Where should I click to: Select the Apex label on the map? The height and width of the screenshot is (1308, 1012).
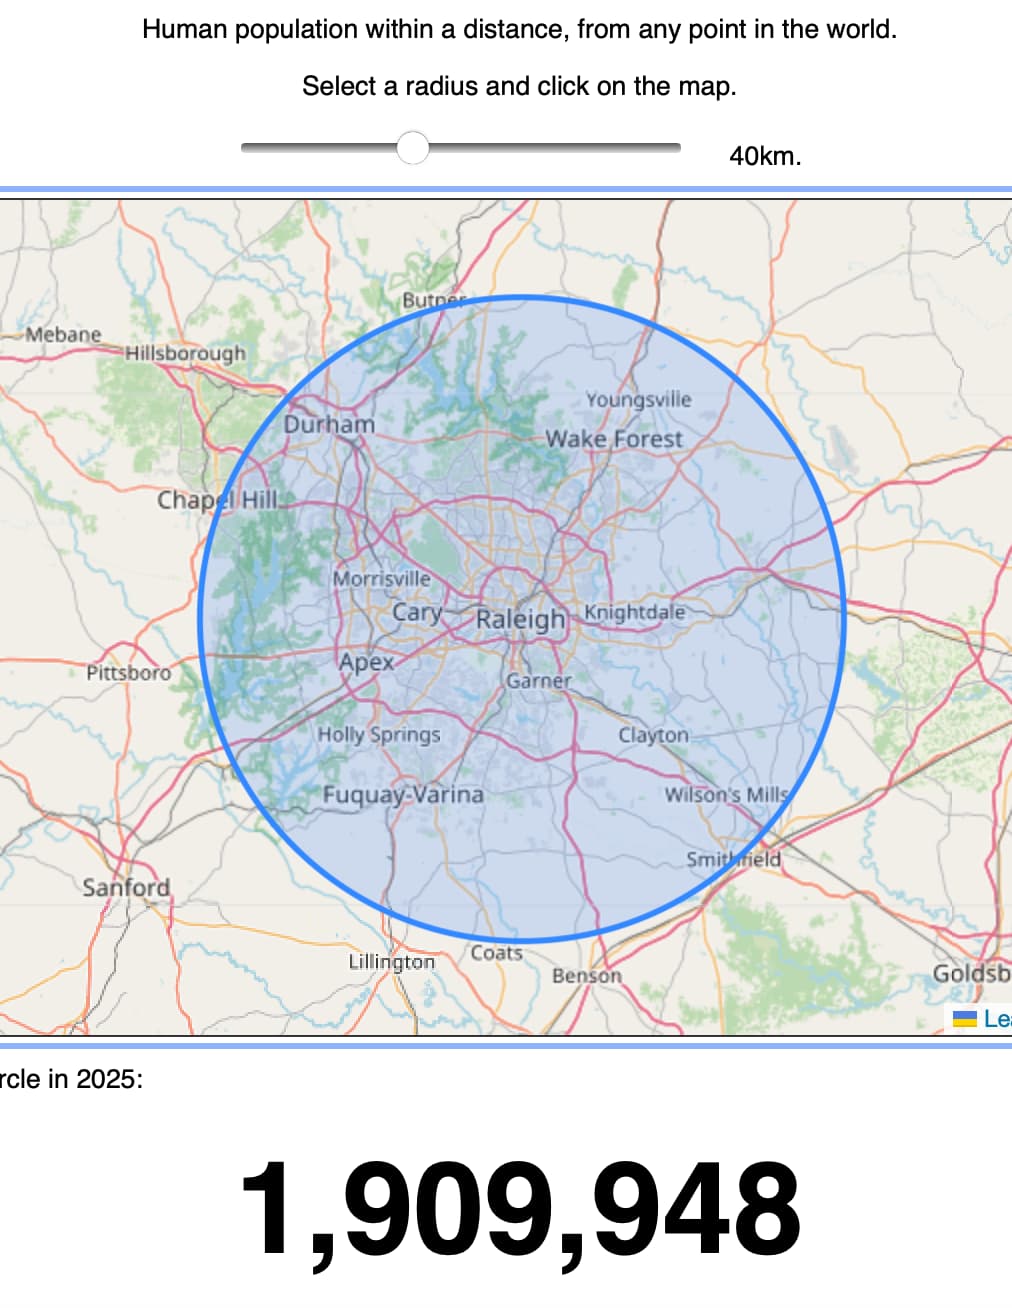pyautogui.click(x=366, y=662)
